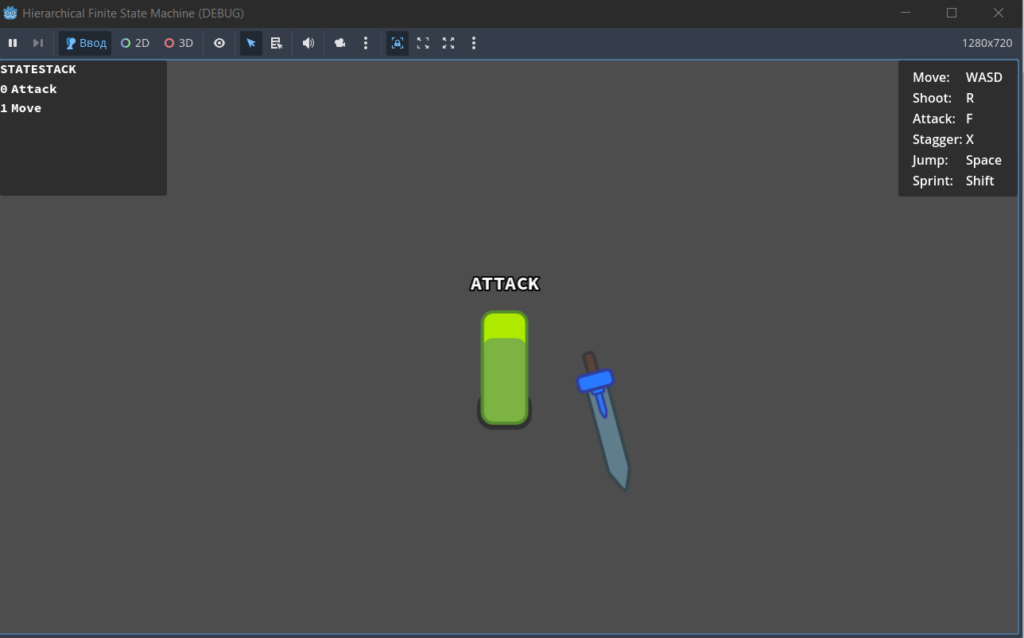
Task: Switch to 2D node selection mode
Action: pos(135,43)
